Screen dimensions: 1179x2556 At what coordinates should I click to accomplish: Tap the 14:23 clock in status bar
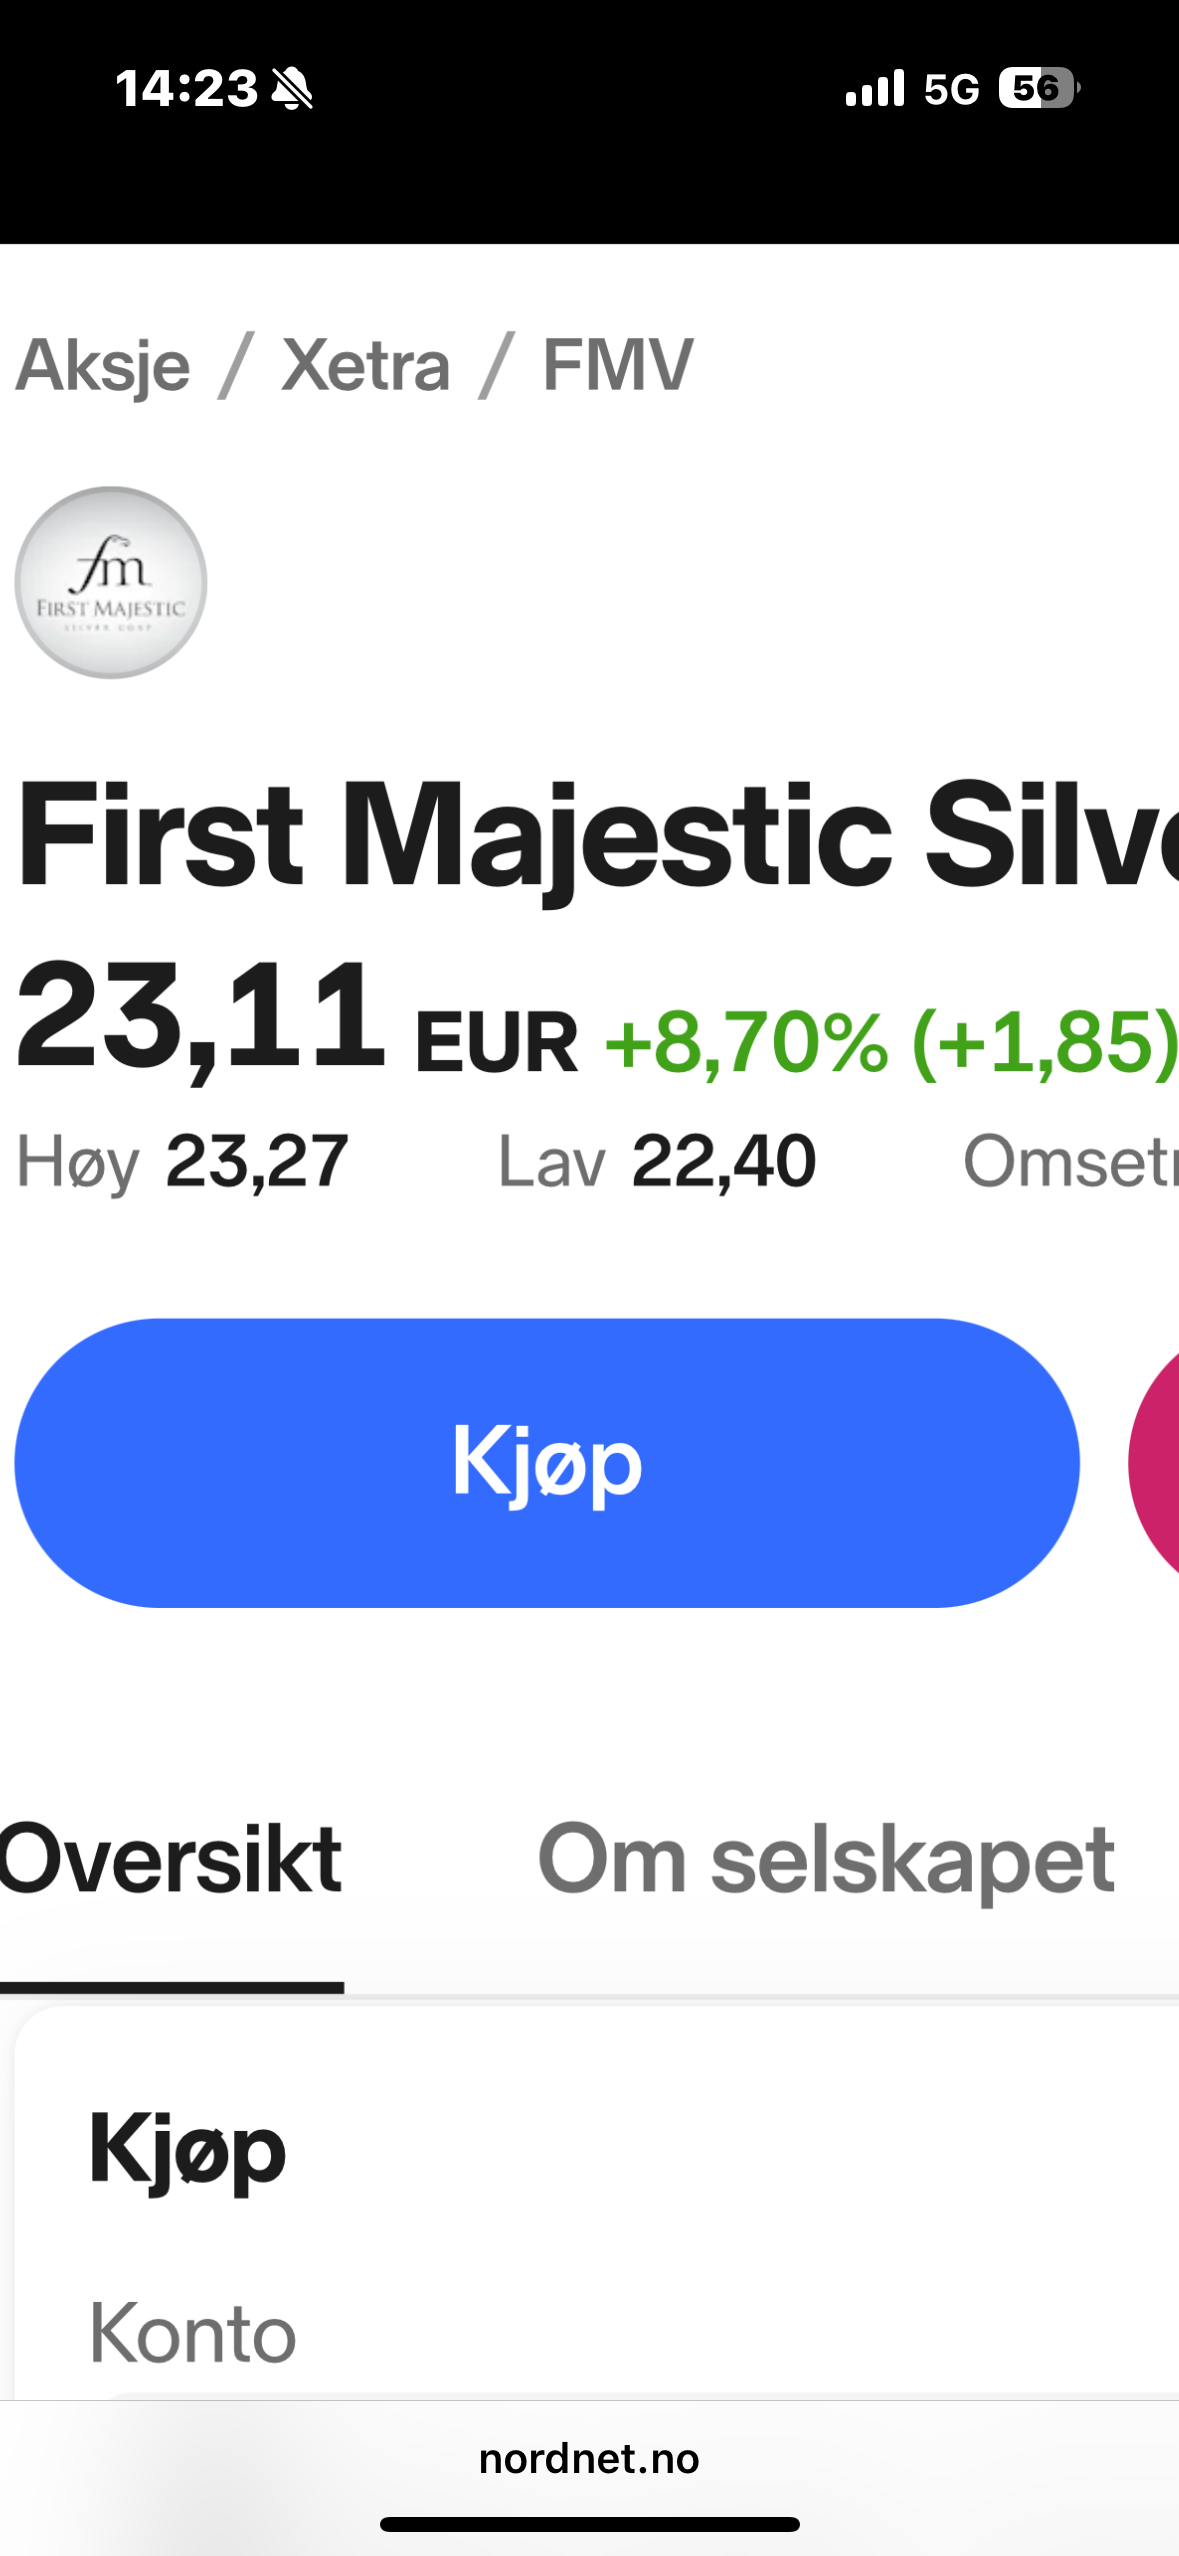(186, 88)
